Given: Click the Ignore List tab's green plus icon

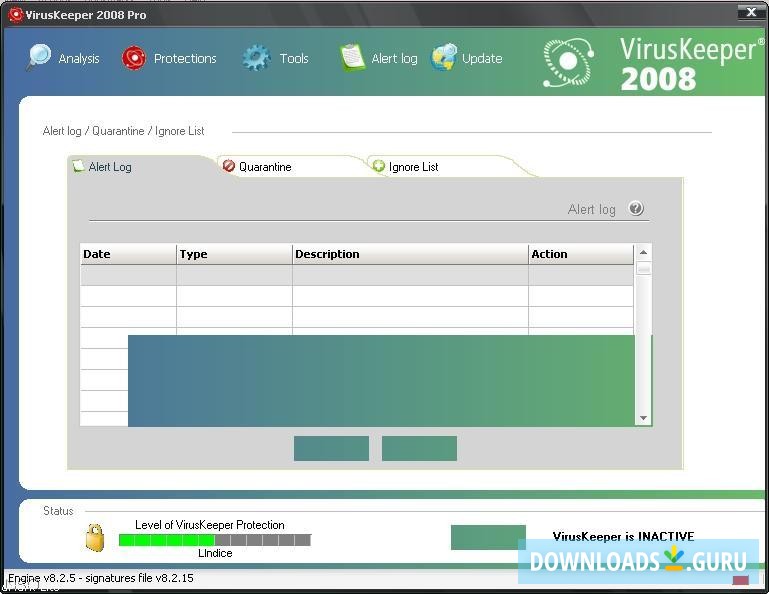Looking at the screenshot, I should (379, 166).
